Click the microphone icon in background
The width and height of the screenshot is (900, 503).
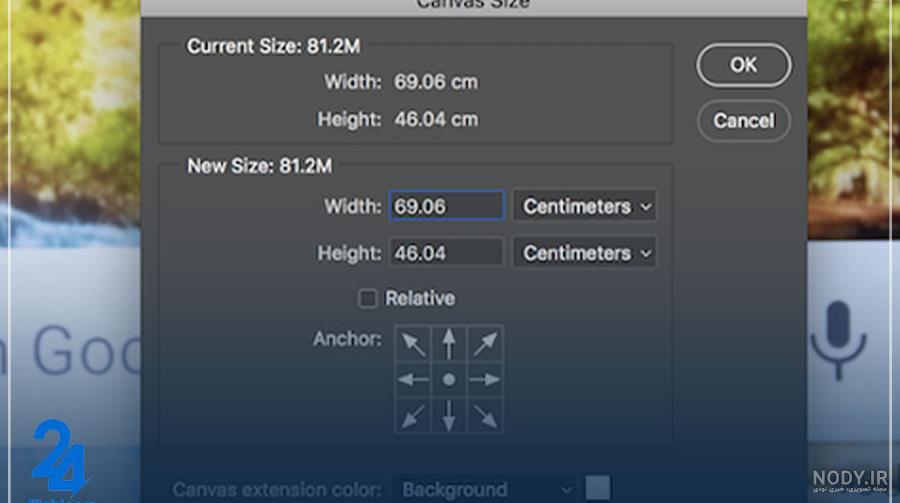click(x=839, y=340)
